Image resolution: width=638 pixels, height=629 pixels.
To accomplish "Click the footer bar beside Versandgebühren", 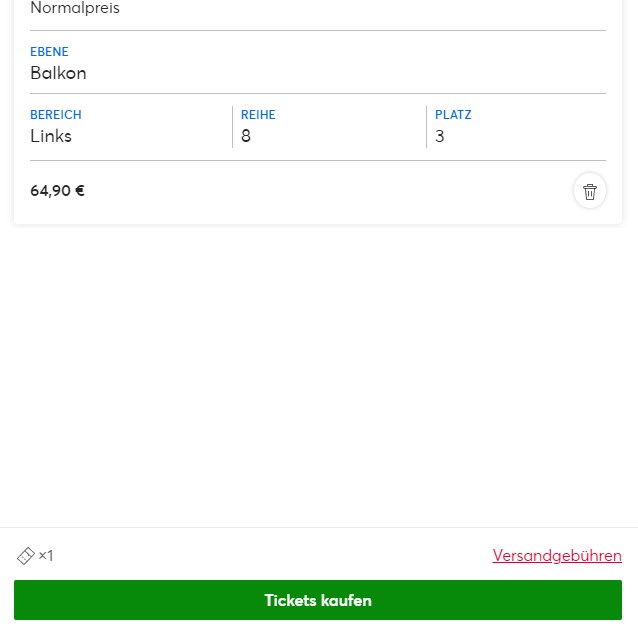I will (x=273, y=556).
